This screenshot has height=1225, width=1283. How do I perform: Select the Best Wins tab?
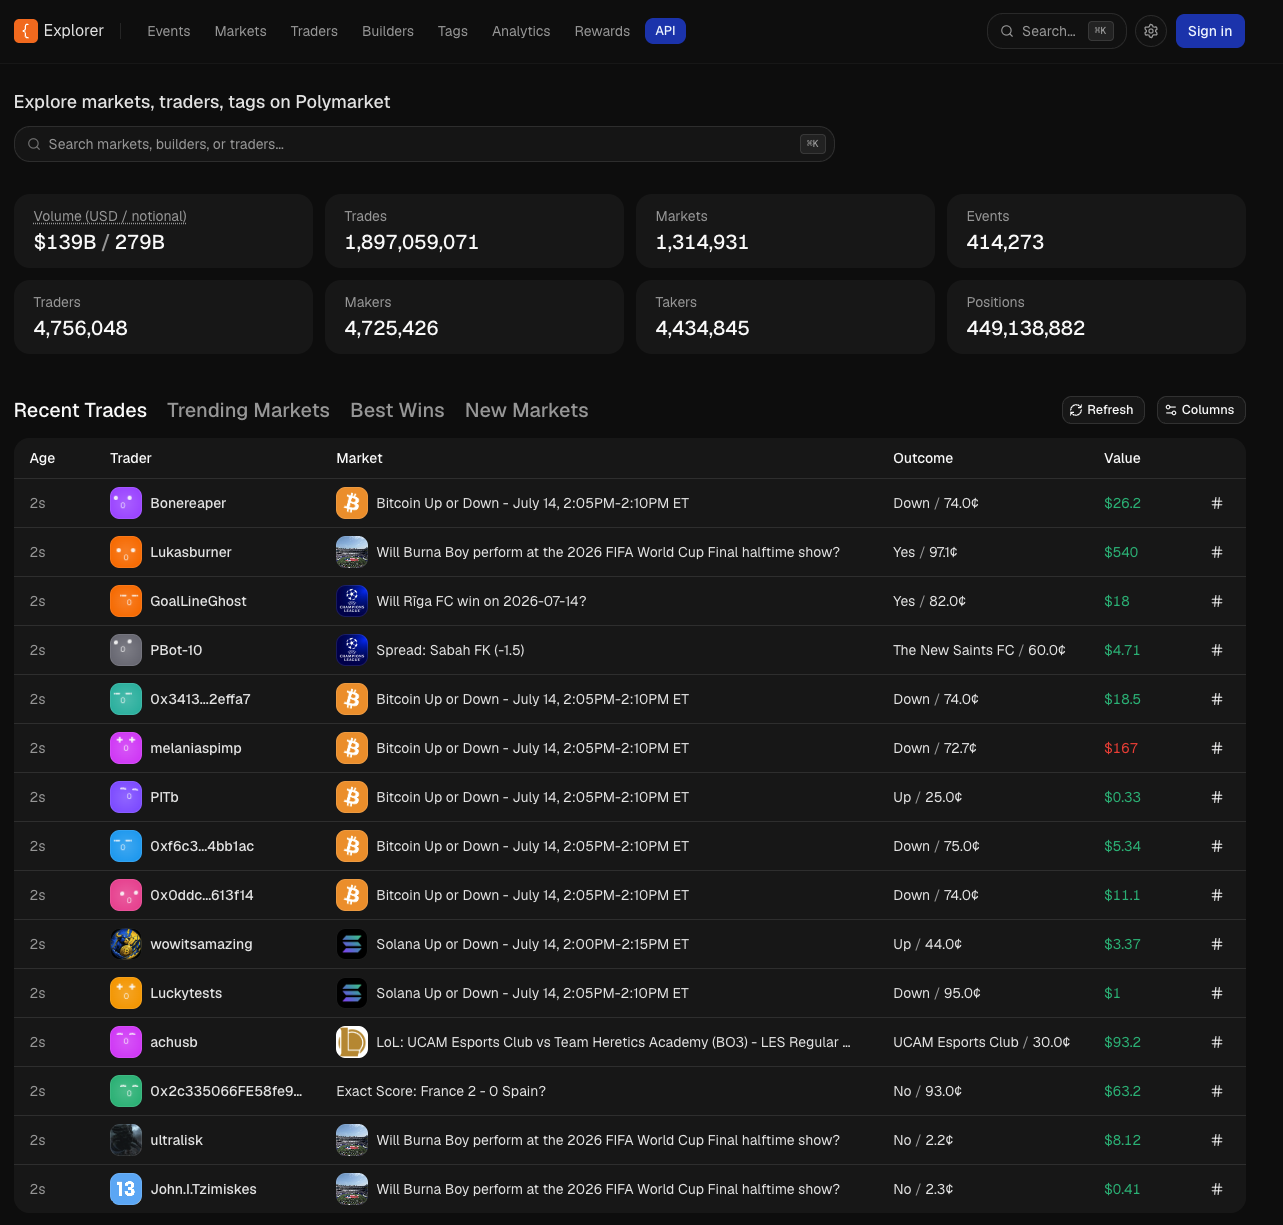[x=397, y=410]
